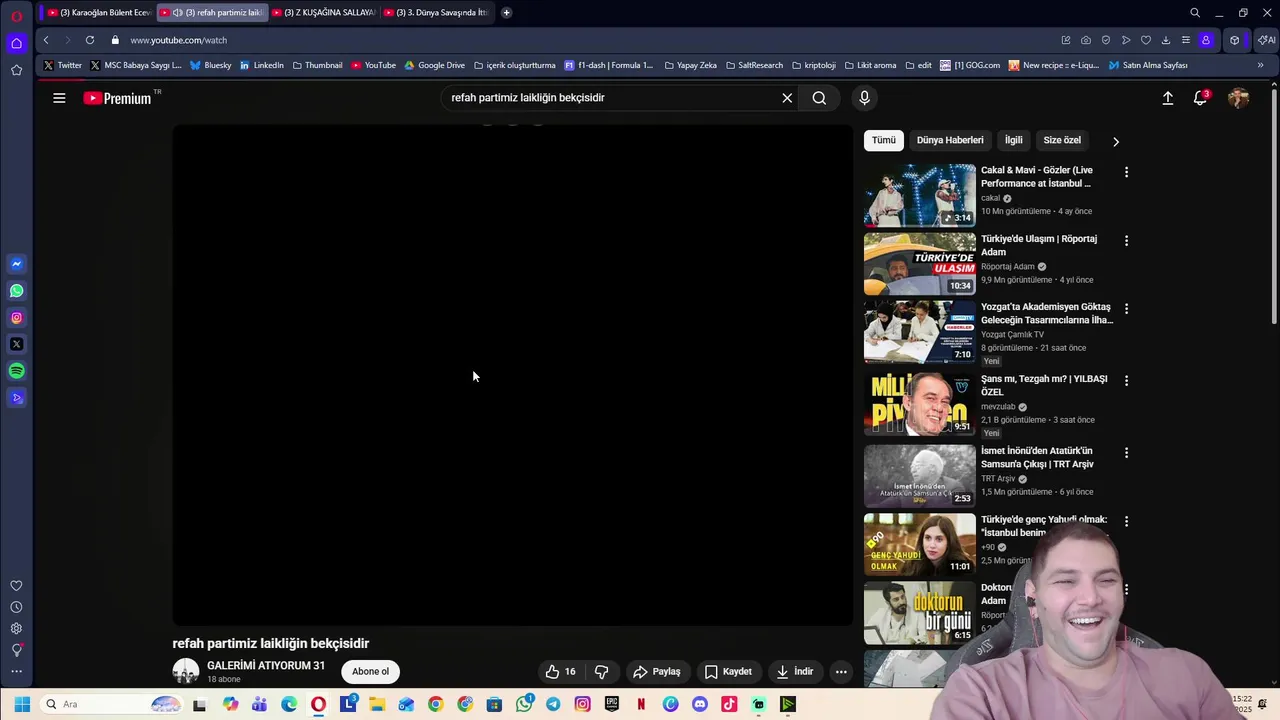Select the İlgili filter chip

point(1013,140)
